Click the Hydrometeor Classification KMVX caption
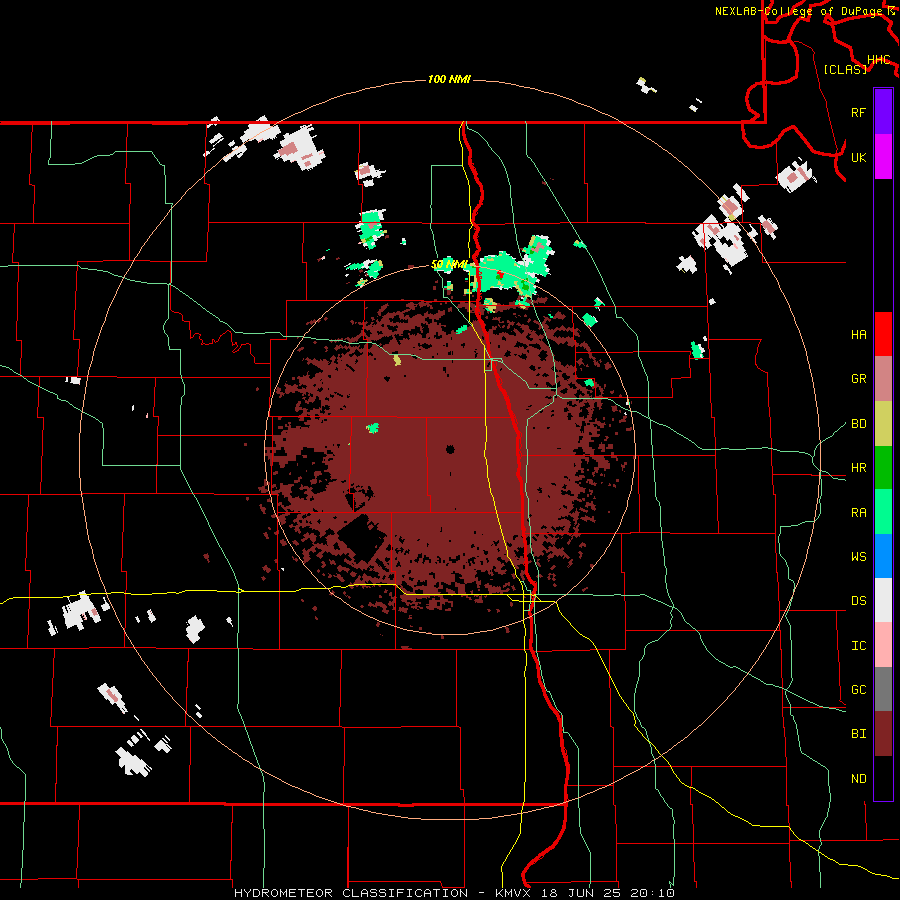 point(454,893)
